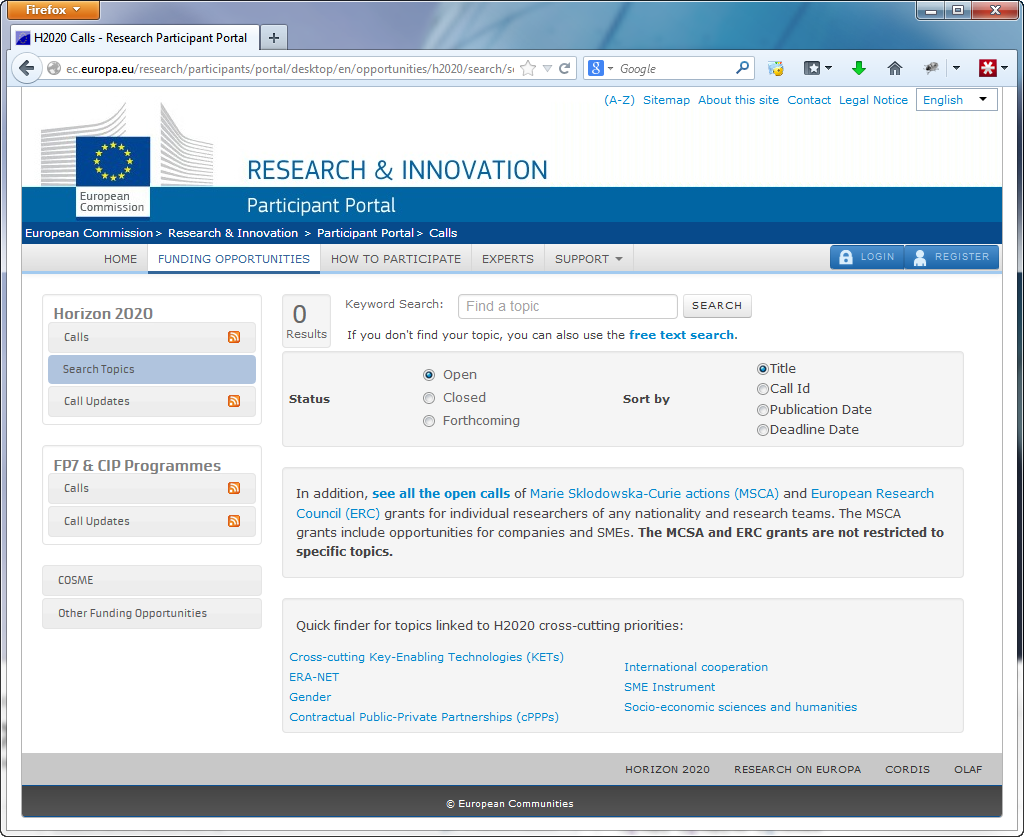
Task: Expand the search engine selector arrow
Action: (610, 69)
